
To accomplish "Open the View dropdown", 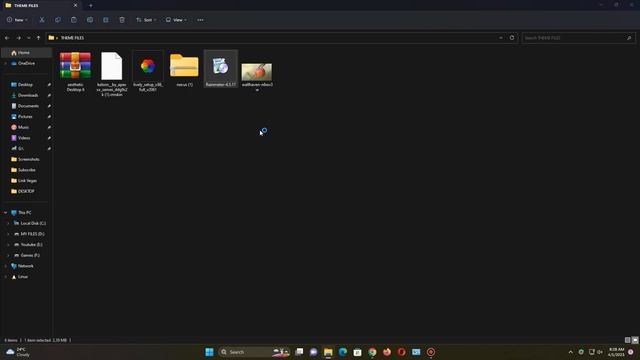I will (176, 20).
